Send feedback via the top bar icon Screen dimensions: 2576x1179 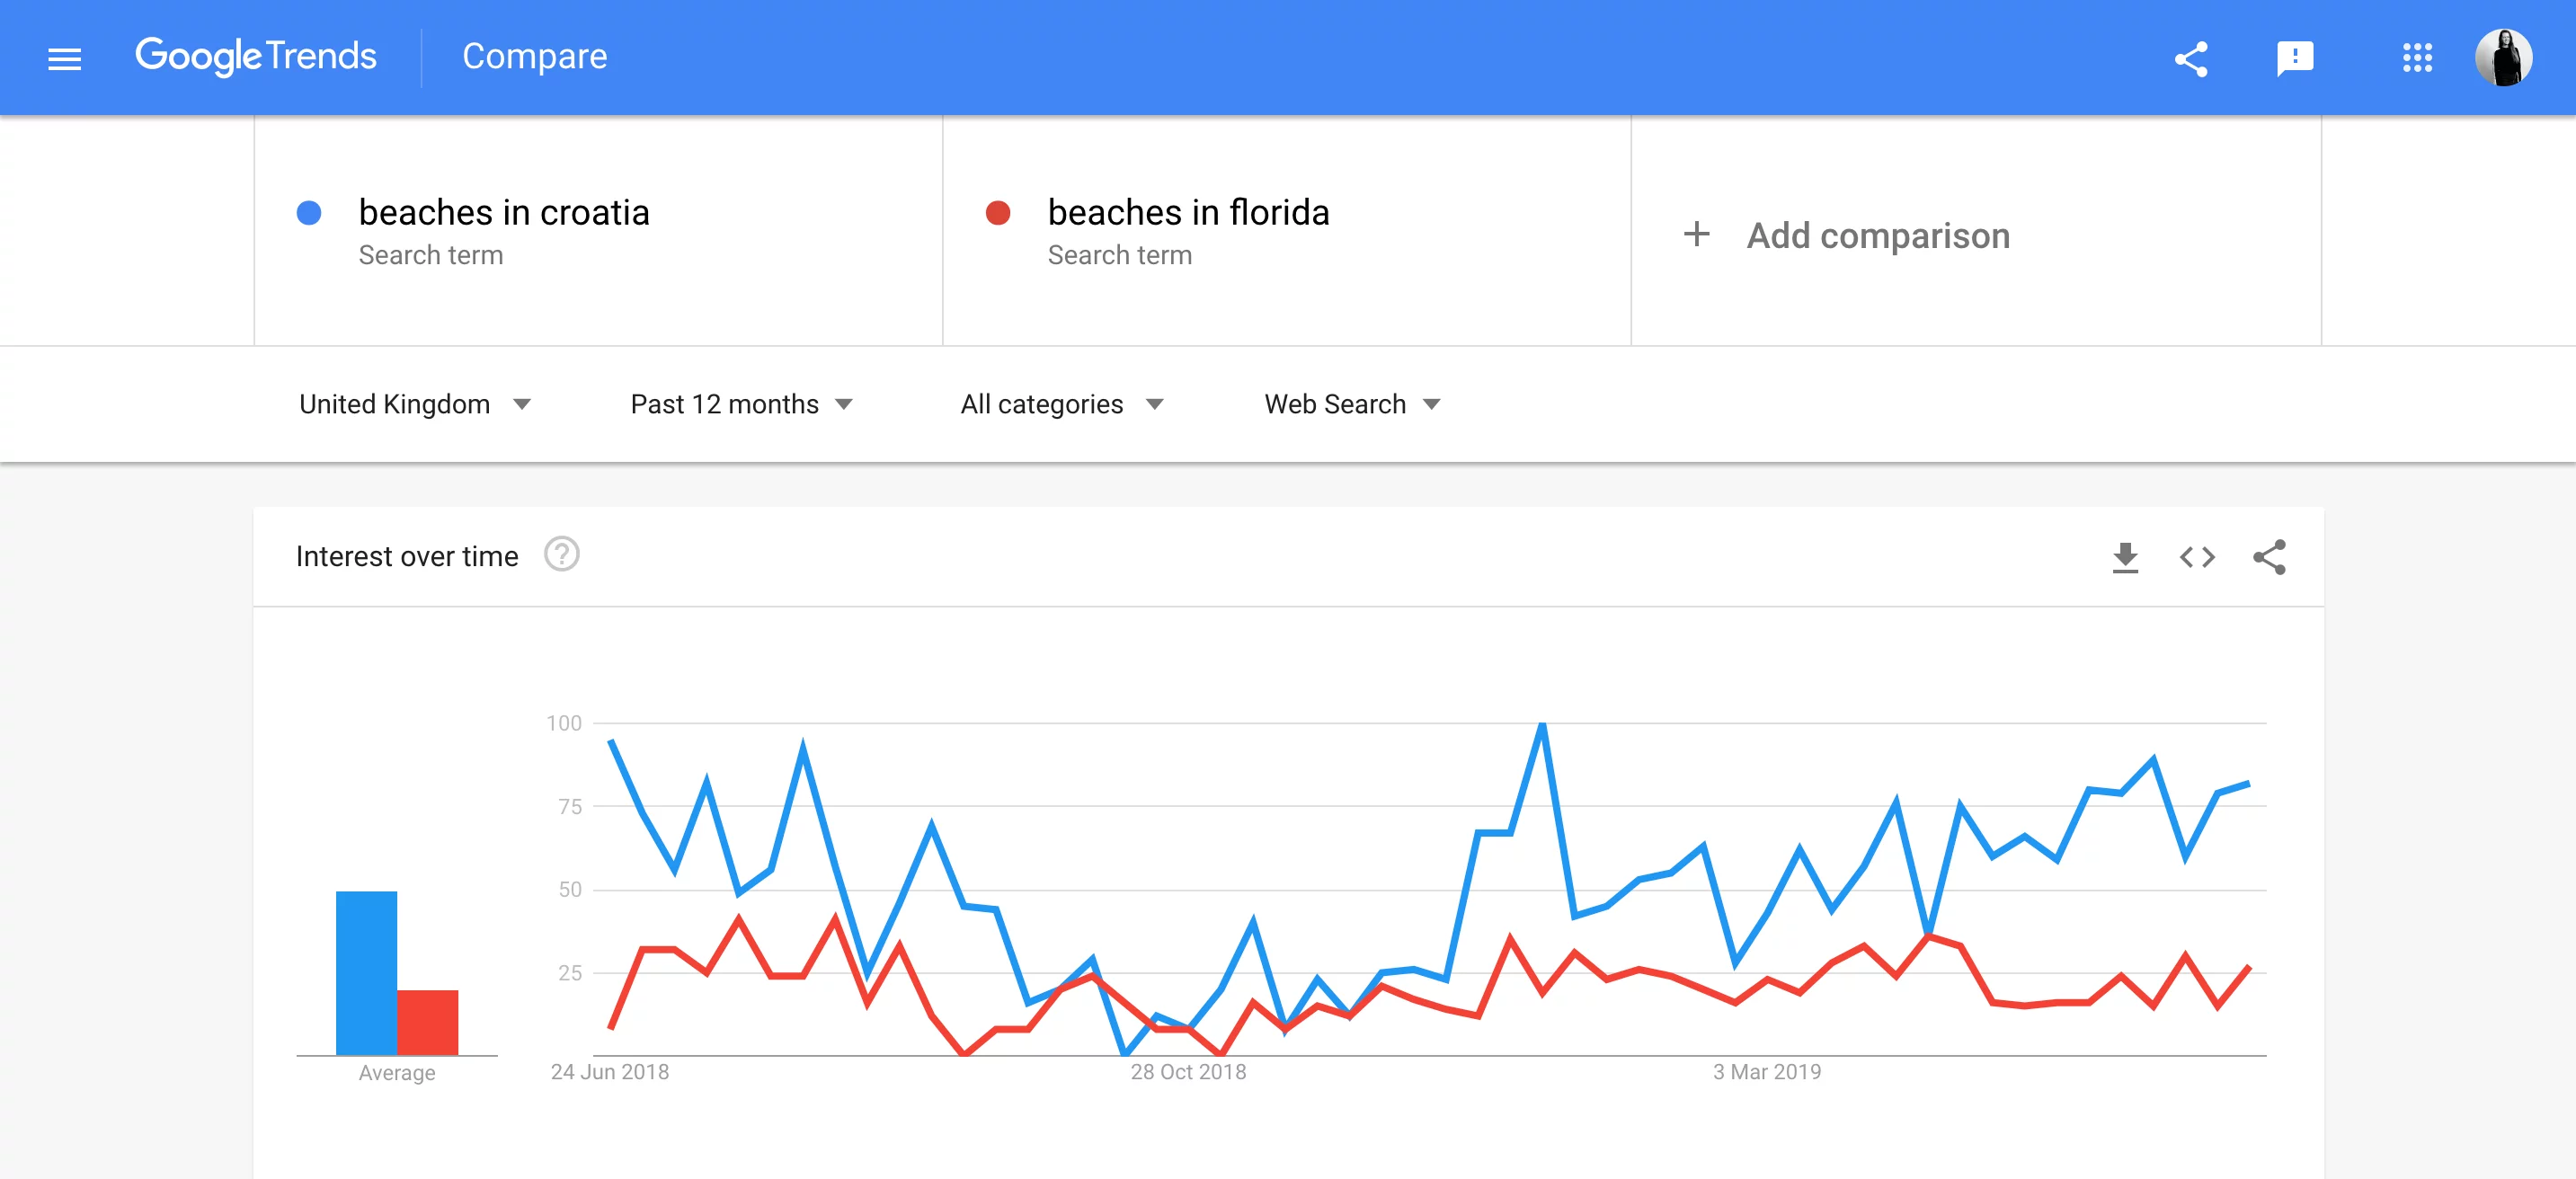click(2294, 57)
